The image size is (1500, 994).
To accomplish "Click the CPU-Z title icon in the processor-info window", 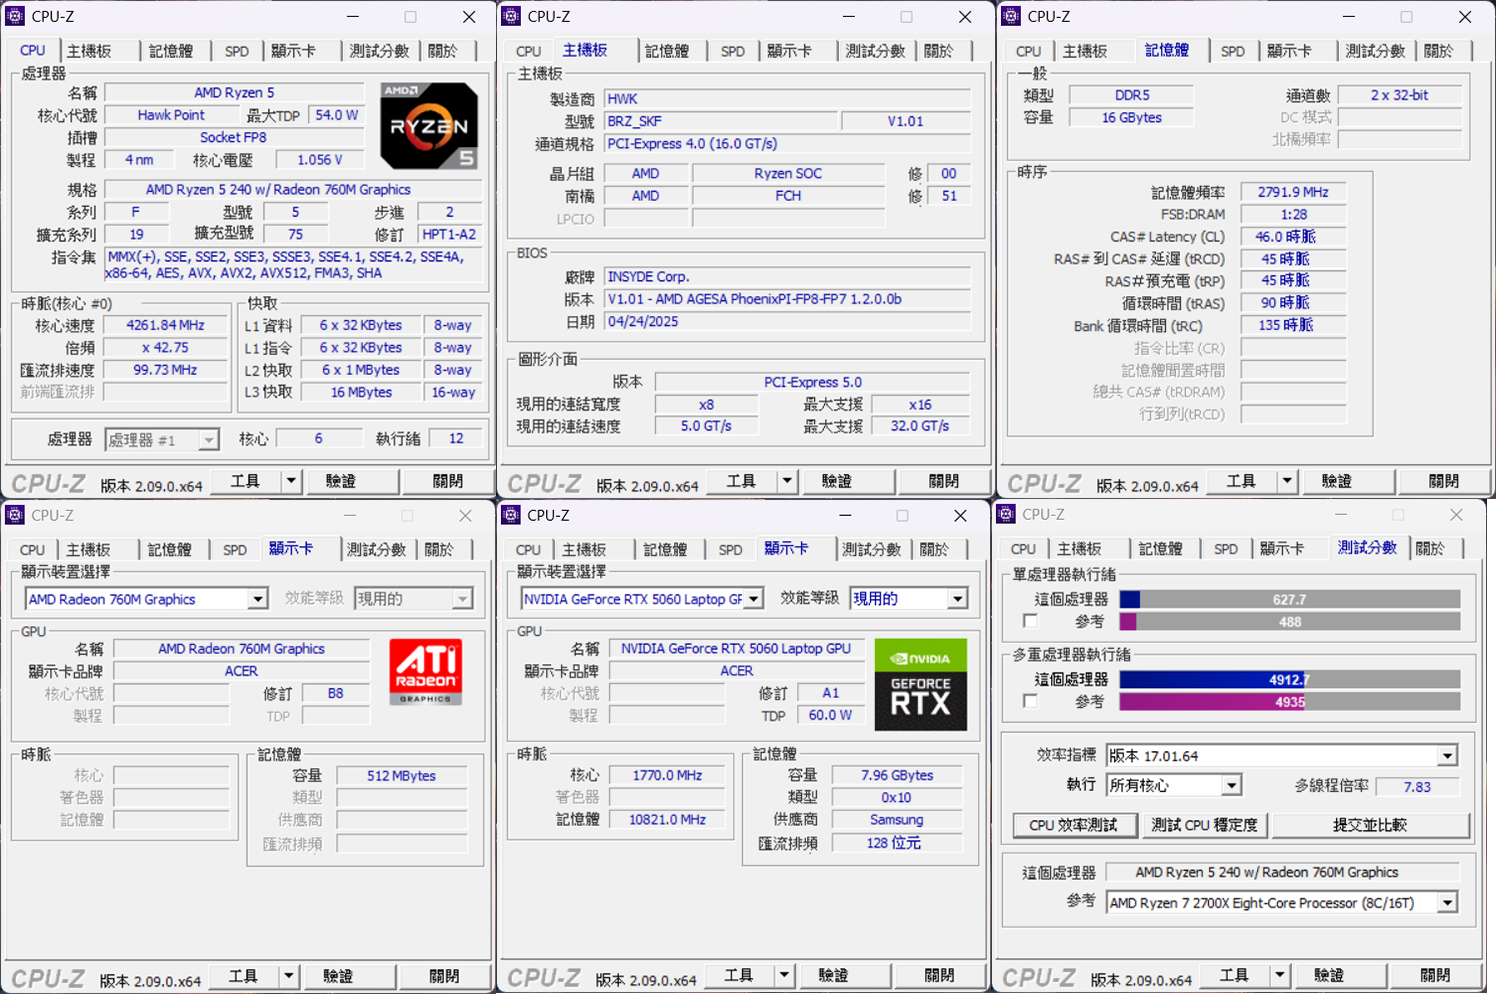I will (15, 16).
